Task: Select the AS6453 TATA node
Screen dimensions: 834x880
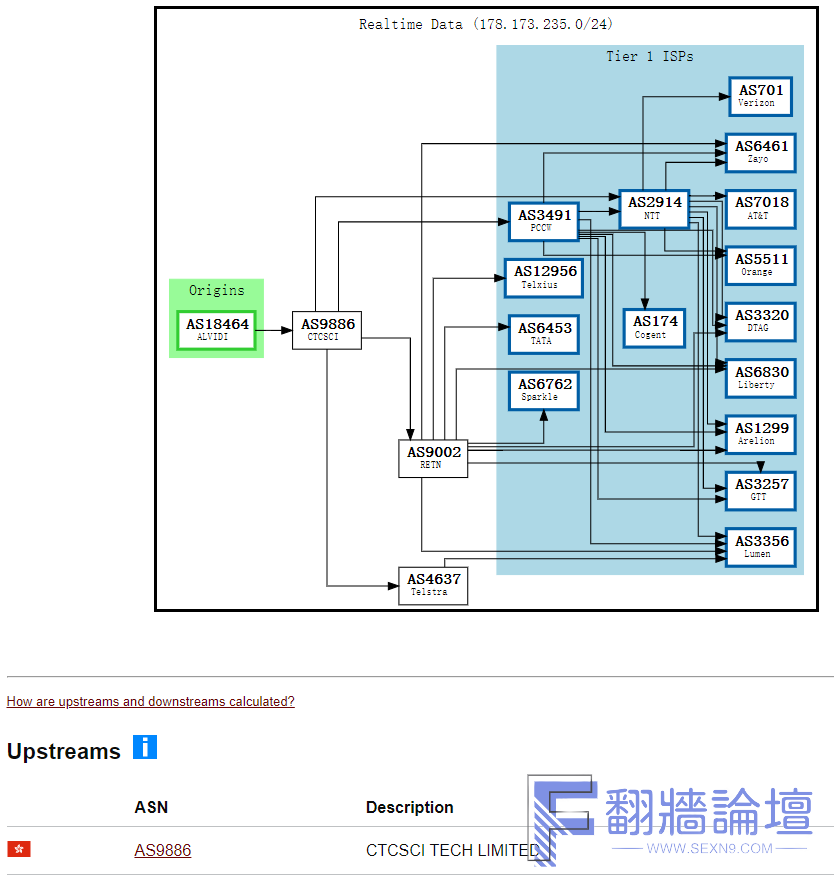Action: click(x=543, y=334)
